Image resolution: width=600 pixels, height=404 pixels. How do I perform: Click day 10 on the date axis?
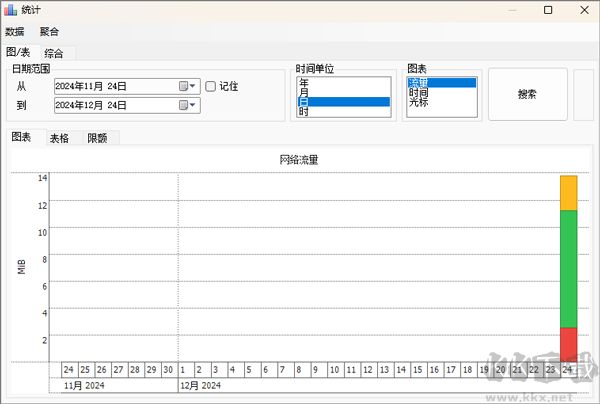pos(334,370)
